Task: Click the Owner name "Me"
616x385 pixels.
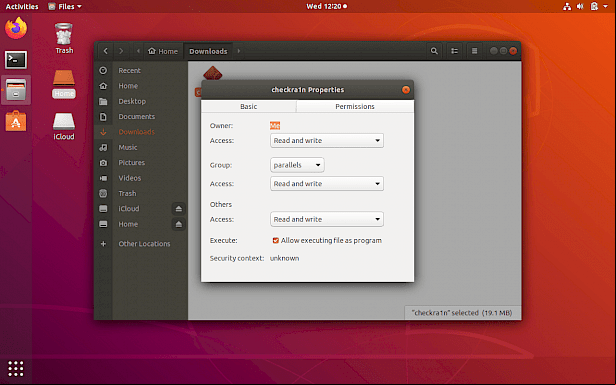Action: 275,126
